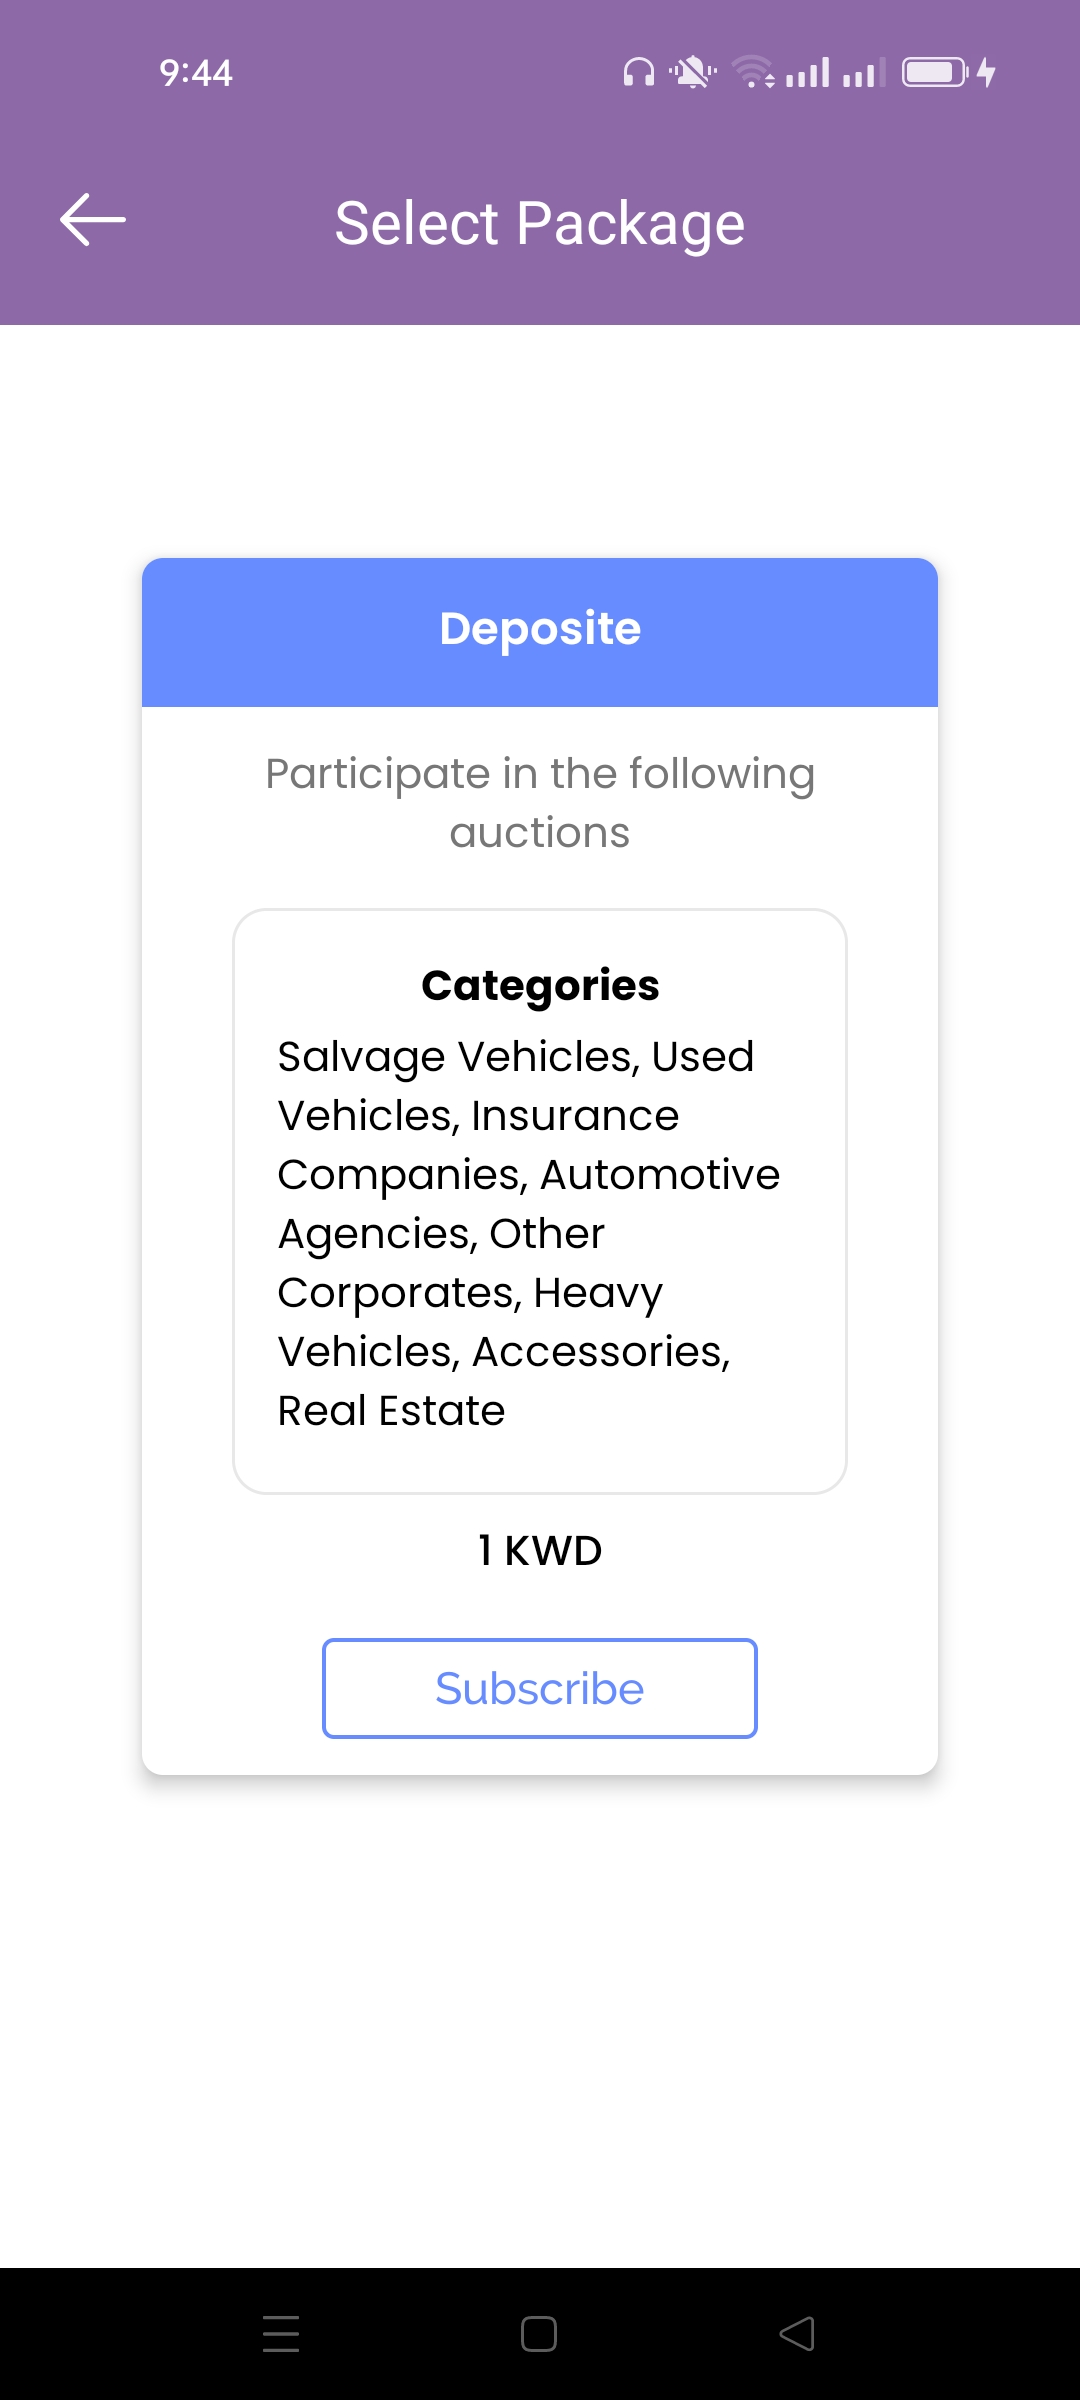Tap the battery indicator icon
Screen dimensions: 1080x2400
935,73
